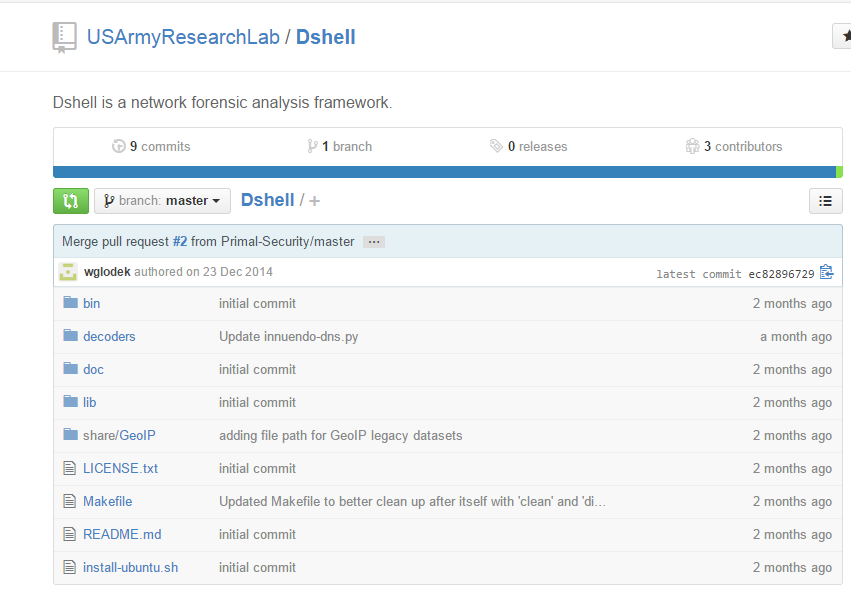The height and width of the screenshot is (593, 851).
Task: Open pull request #2 link
Action: (180, 241)
